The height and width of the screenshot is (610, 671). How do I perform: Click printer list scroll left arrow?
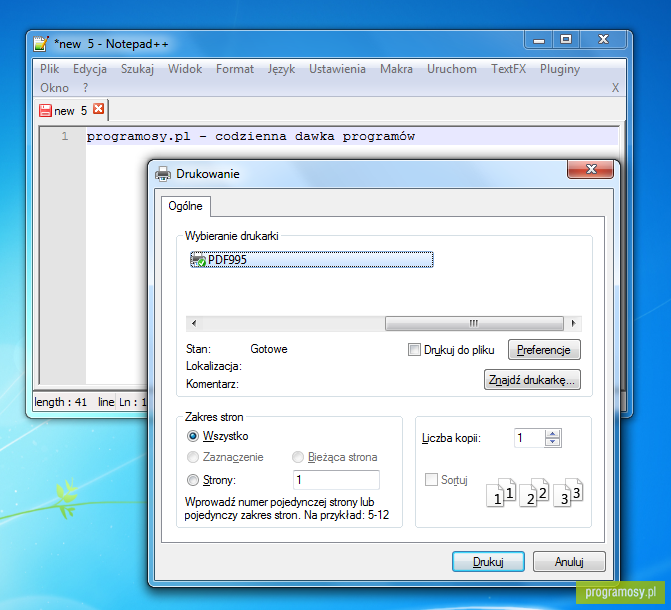click(194, 323)
